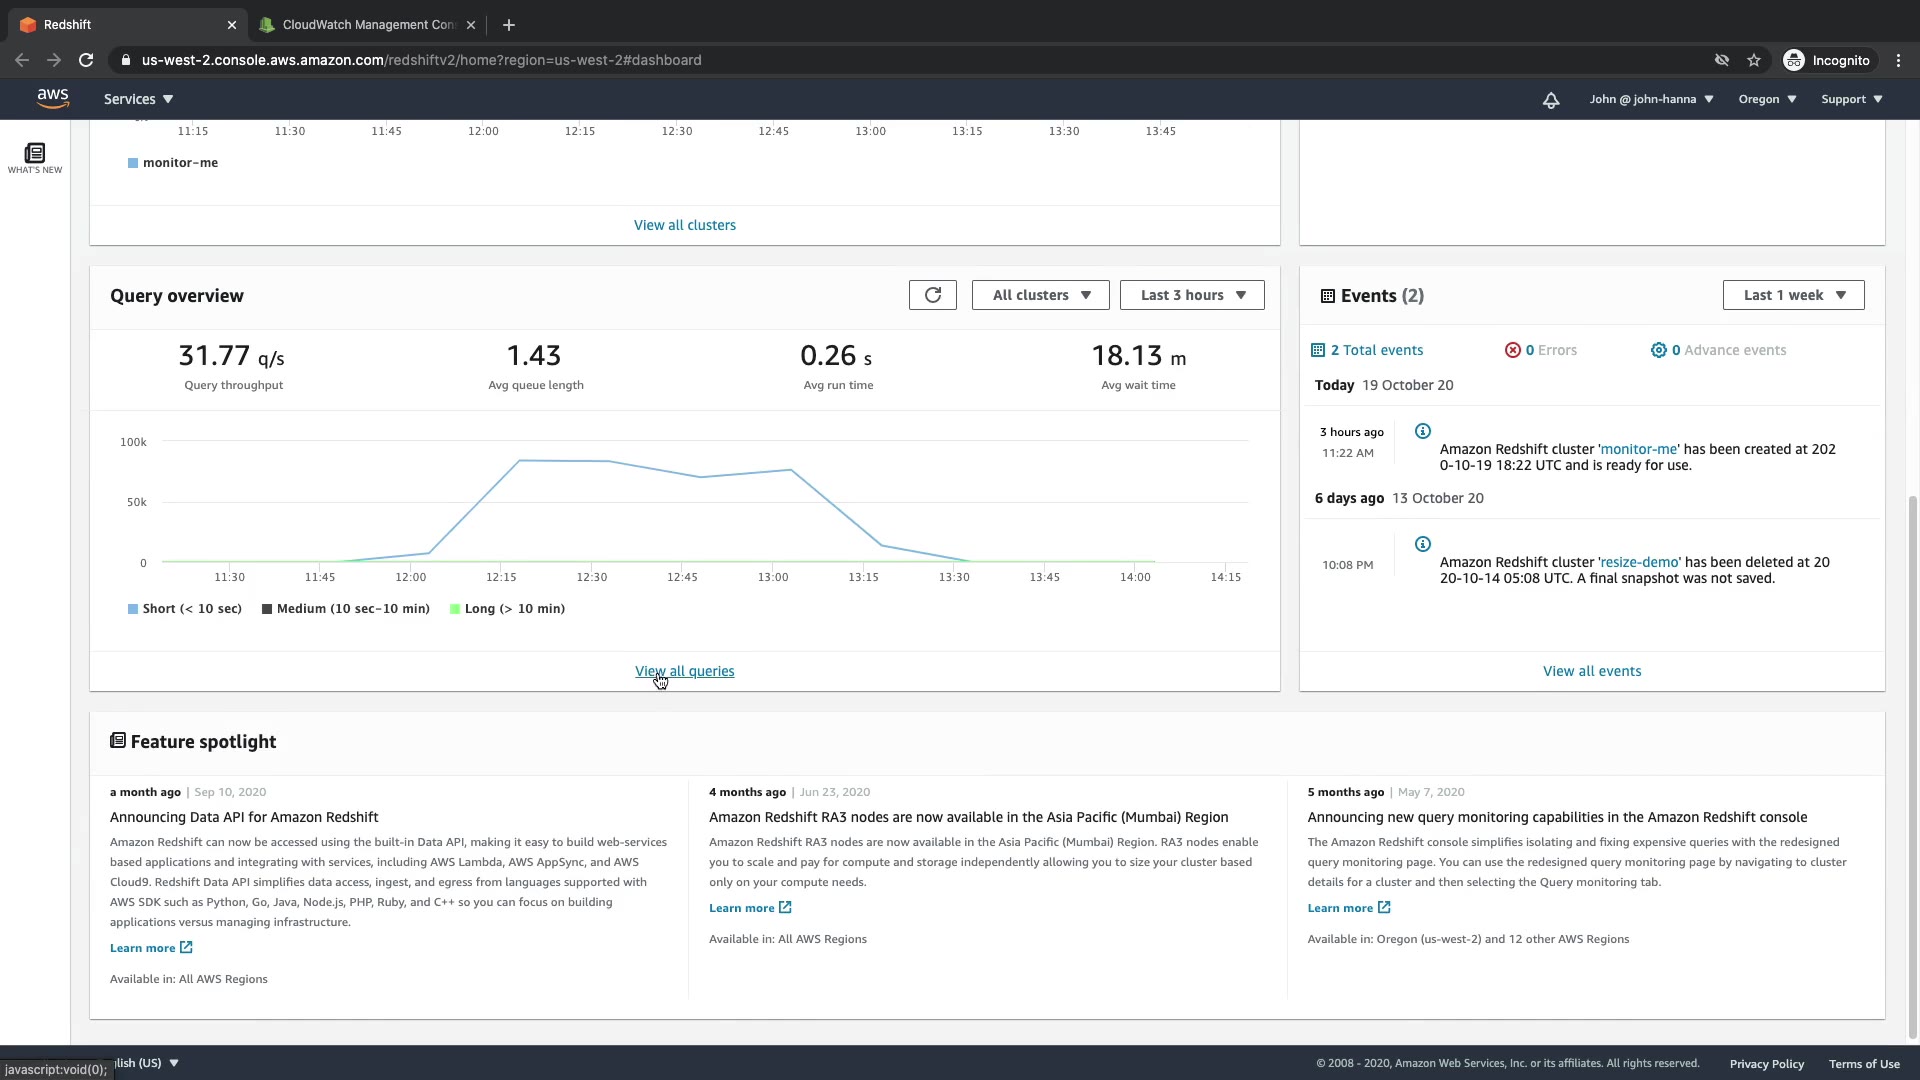Click info icon for monitor-me created event

[x=1422, y=432]
